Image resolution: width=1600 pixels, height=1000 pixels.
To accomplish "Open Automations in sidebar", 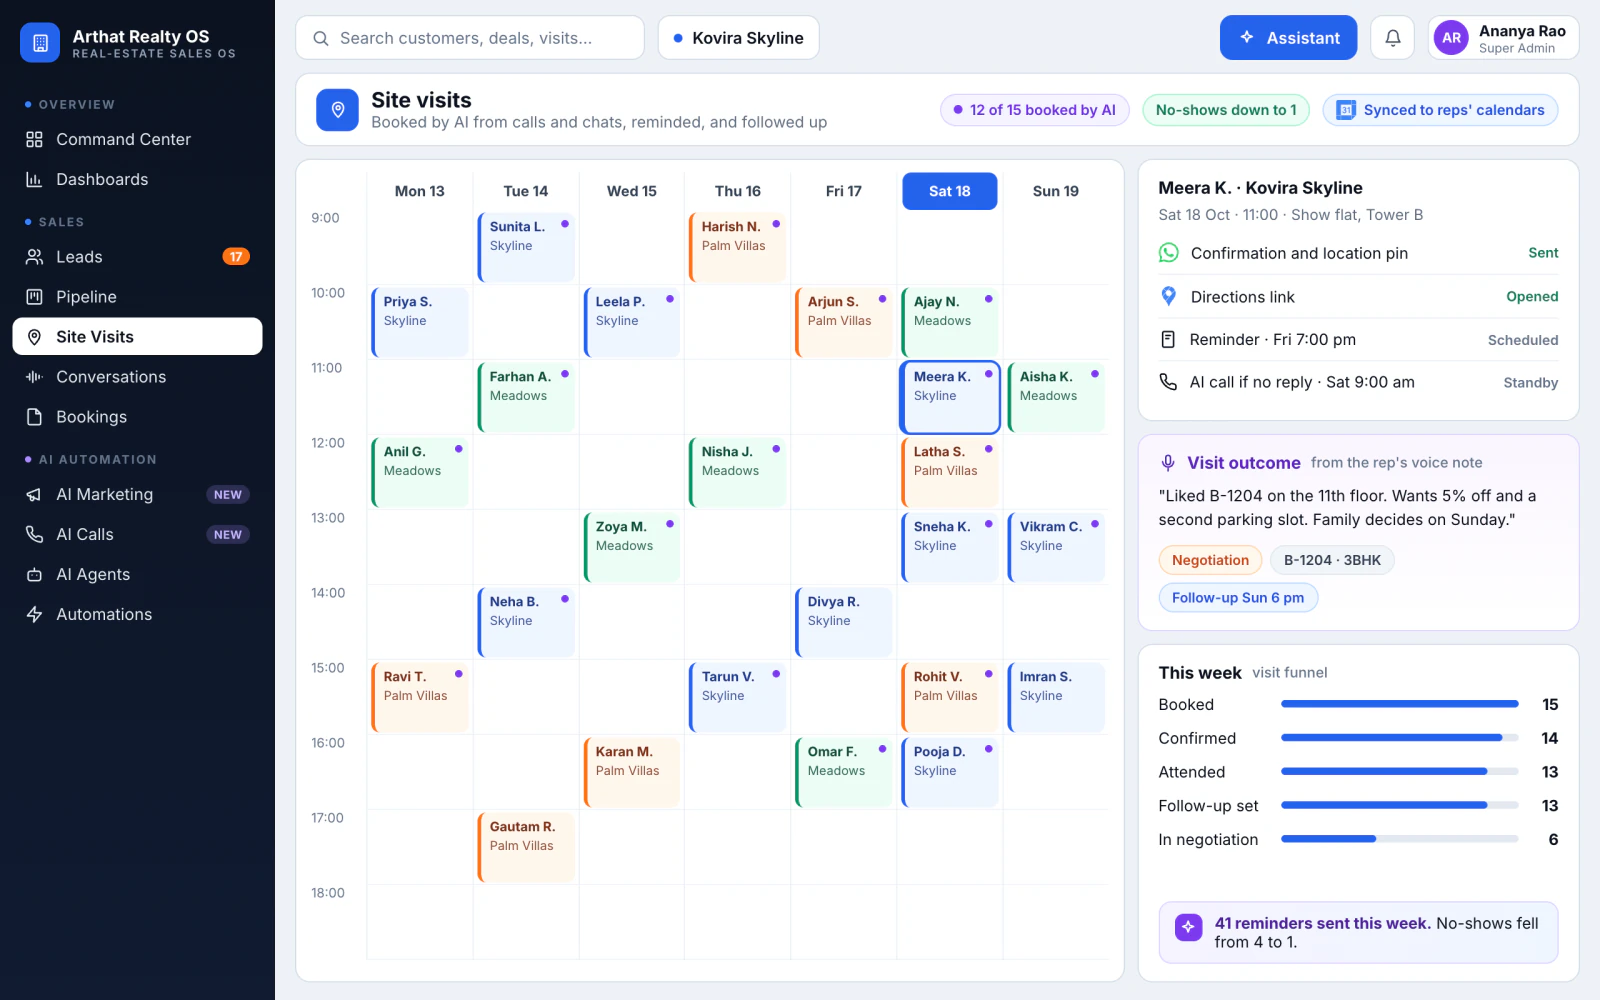I will pos(137,614).
